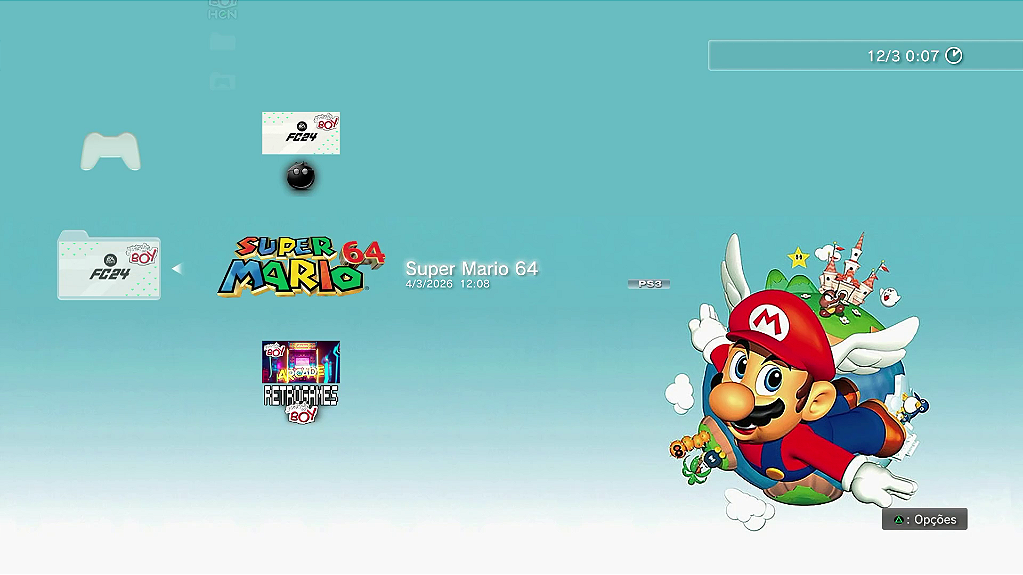The width and height of the screenshot is (1023, 575).
Task: Click the PS3 platform badge
Action: point(649,284)
